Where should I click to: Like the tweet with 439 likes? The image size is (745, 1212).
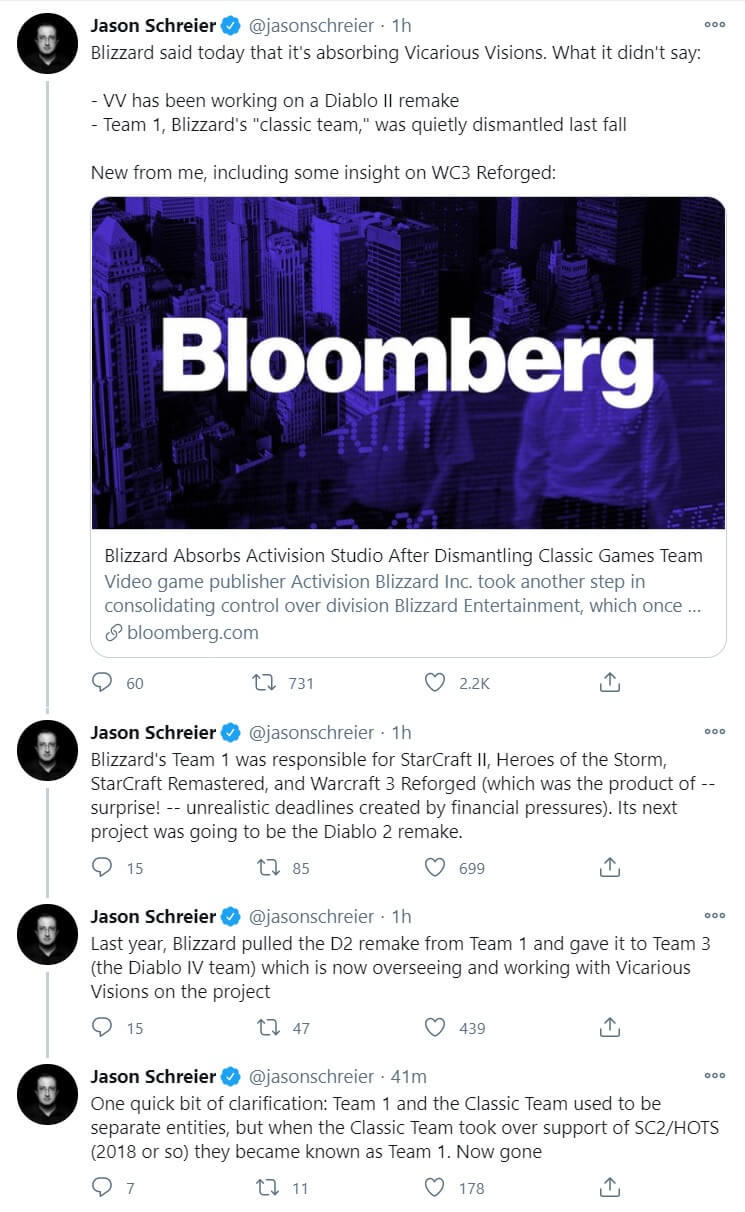(435, 1027)
